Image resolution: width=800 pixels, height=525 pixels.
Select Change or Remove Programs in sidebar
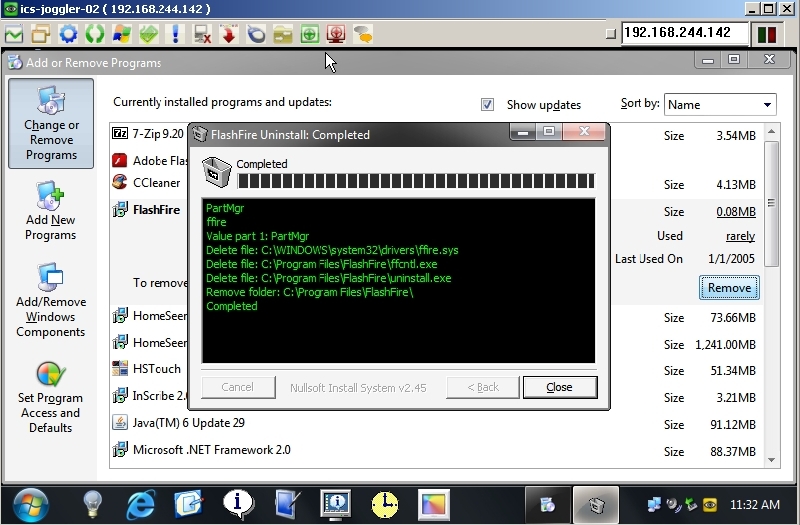tap(51, 123)
